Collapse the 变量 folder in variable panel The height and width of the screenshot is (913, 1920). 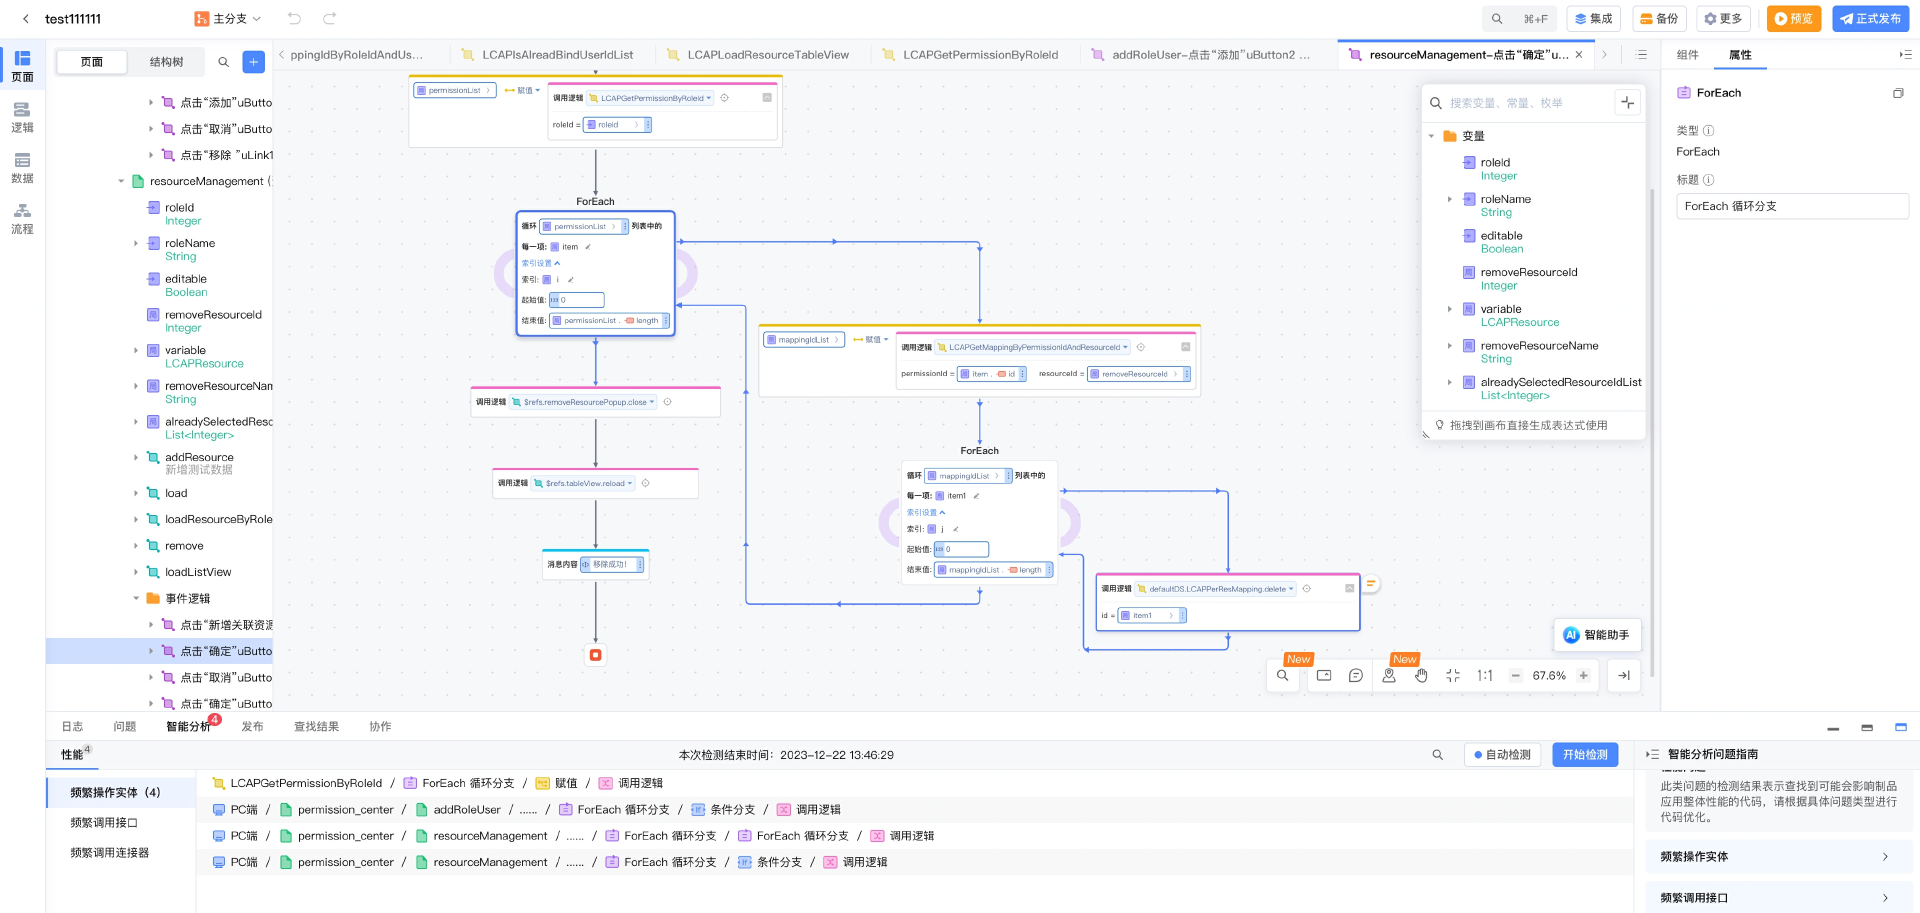pyautogui.click(x=1432, y=136)
